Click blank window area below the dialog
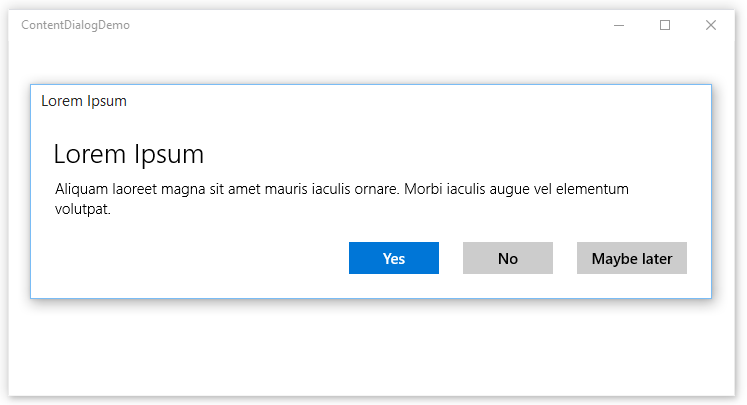 point(372,348)
